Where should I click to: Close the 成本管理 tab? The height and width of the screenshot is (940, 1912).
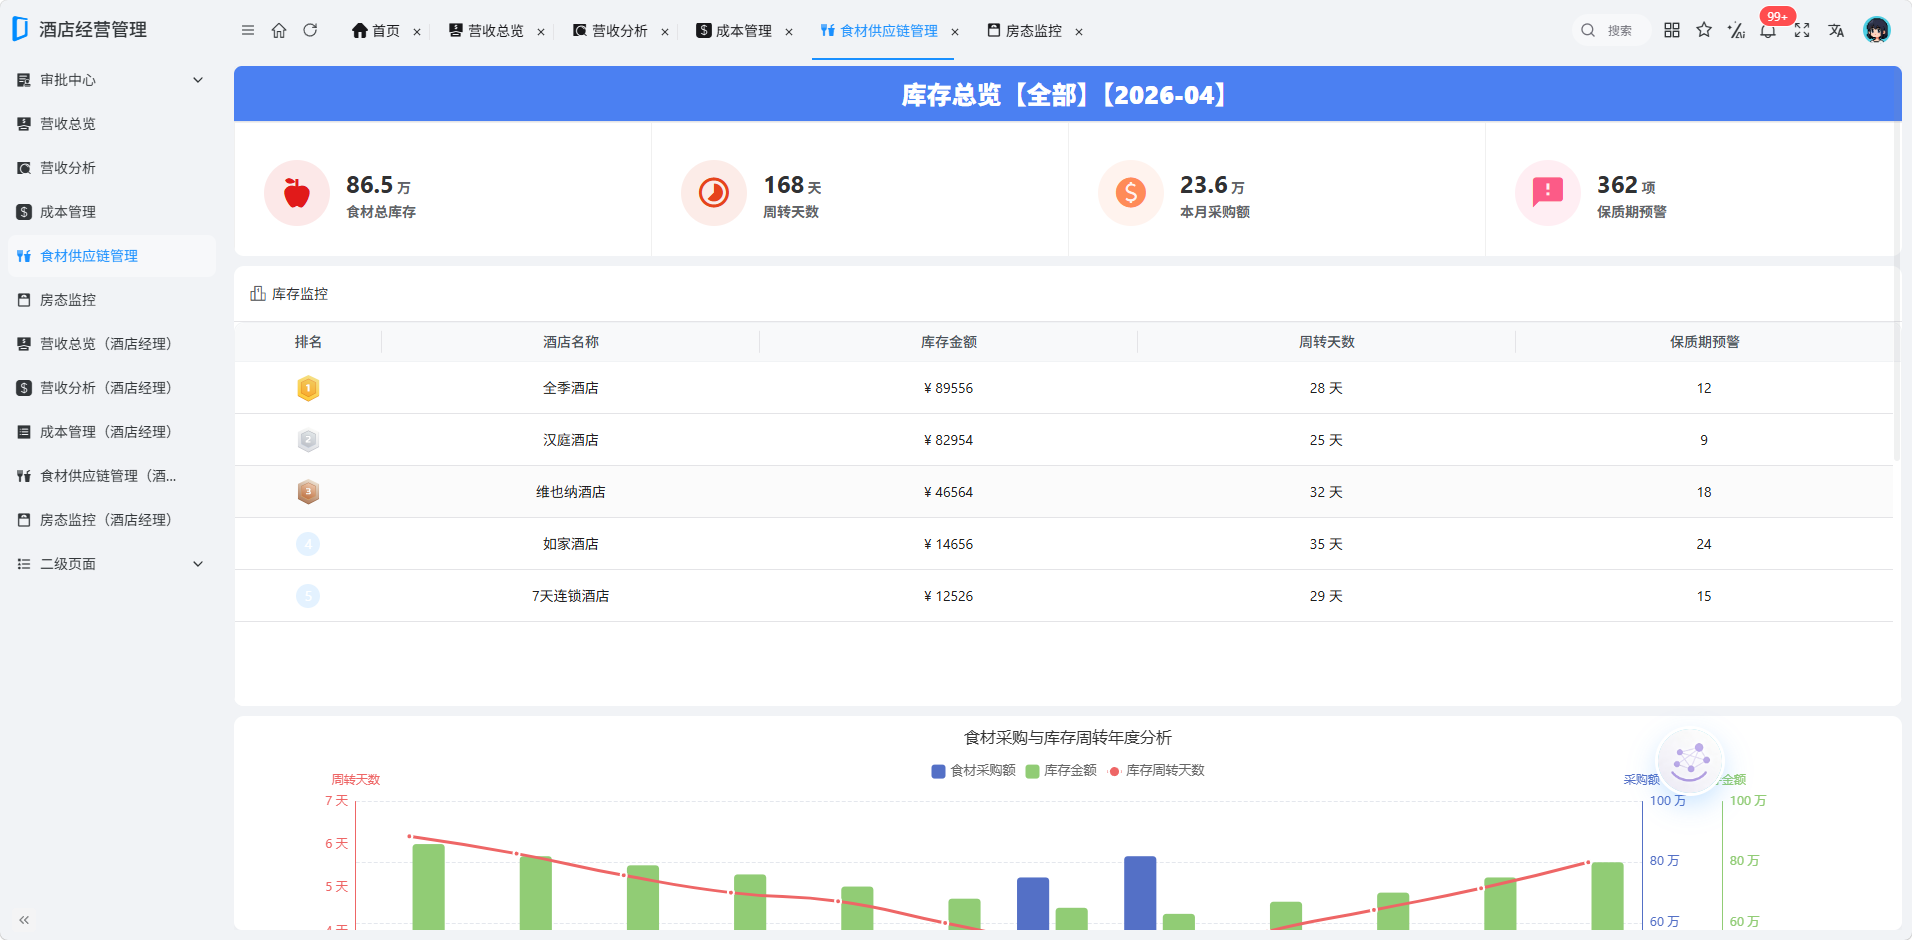coord(789,32)
